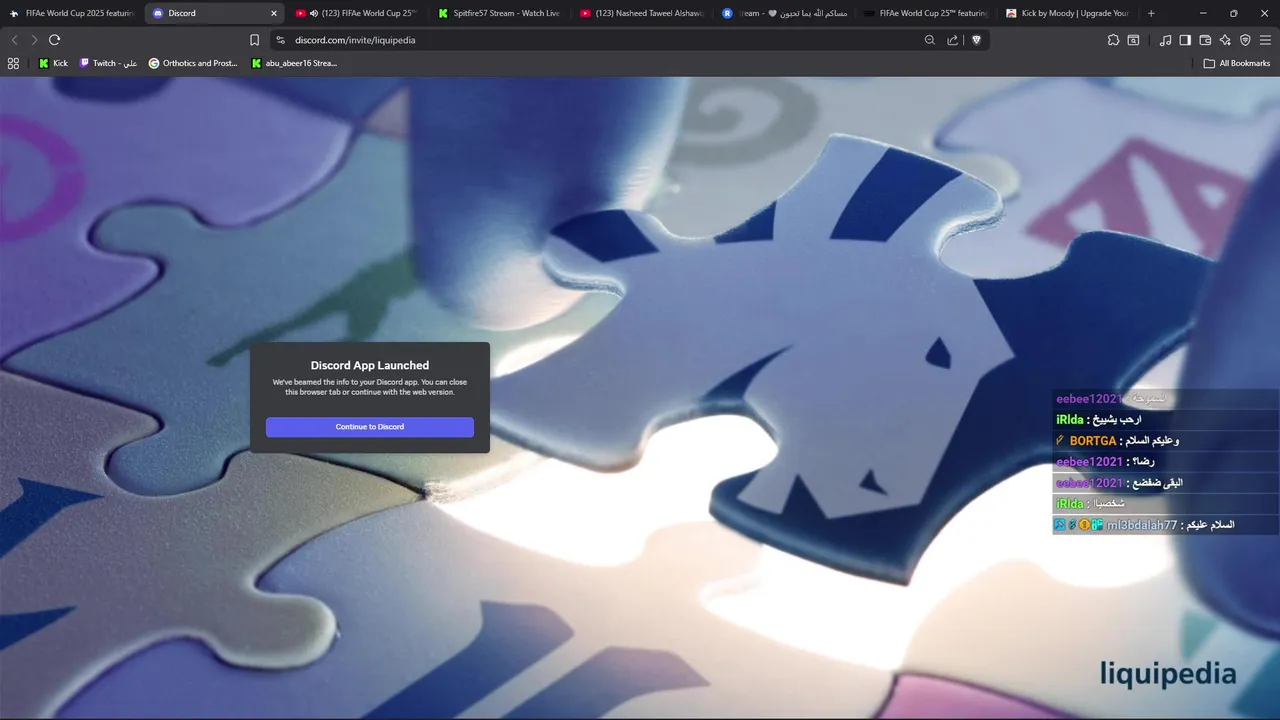Viewport: 1280px width, 720px height.
Task: Click the liquipedia logo bottom right
Action: 1168,673
